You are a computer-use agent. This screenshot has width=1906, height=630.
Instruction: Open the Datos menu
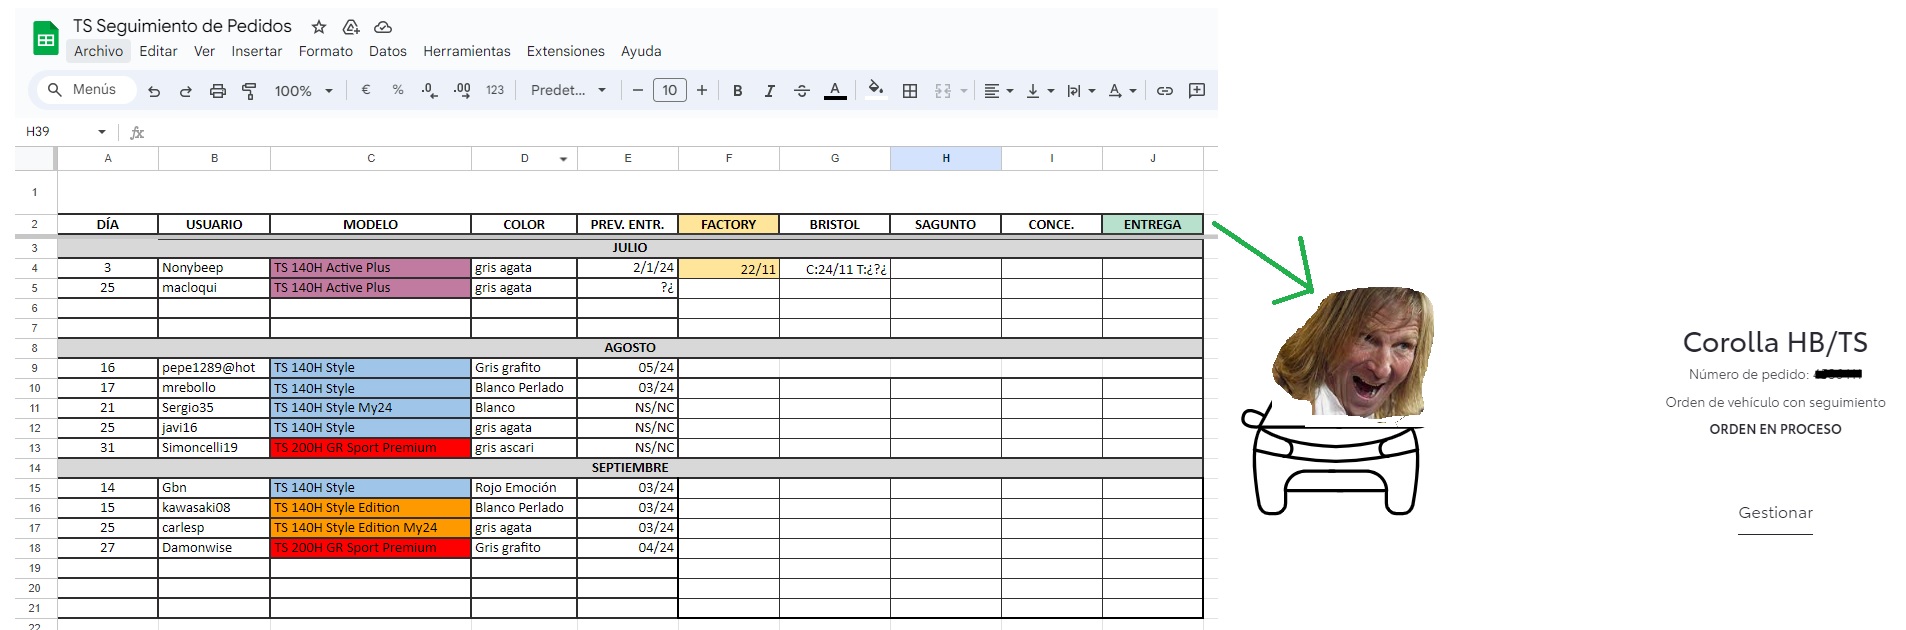(388, 51)
